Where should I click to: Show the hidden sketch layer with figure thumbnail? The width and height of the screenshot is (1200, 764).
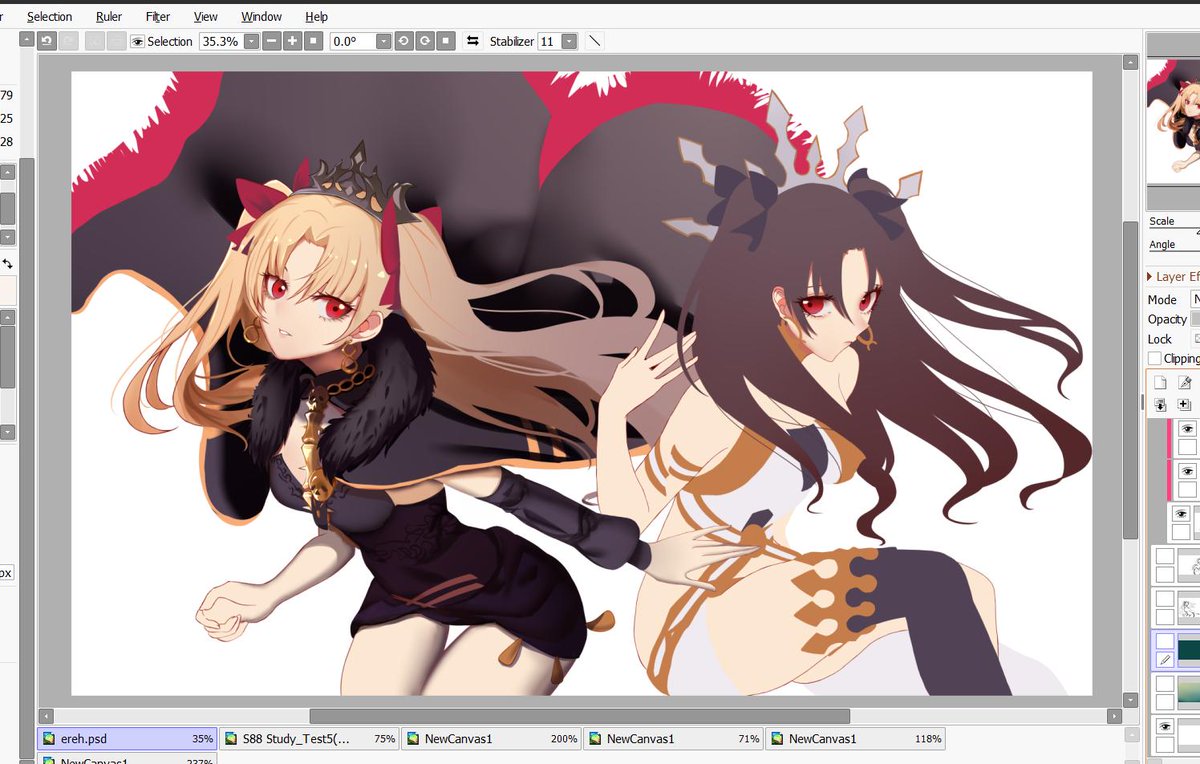(x=1165, y=556)
